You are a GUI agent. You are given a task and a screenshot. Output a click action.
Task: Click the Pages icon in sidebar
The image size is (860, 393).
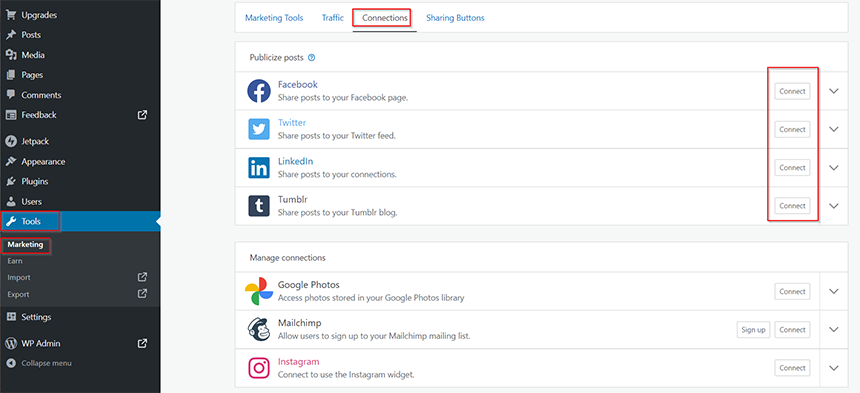(10, 75)
